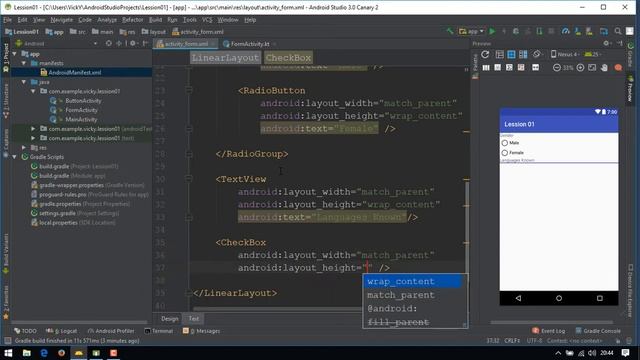Zoom out the layout preview
The image size is (640, 360).
click(x=556, y=68)
